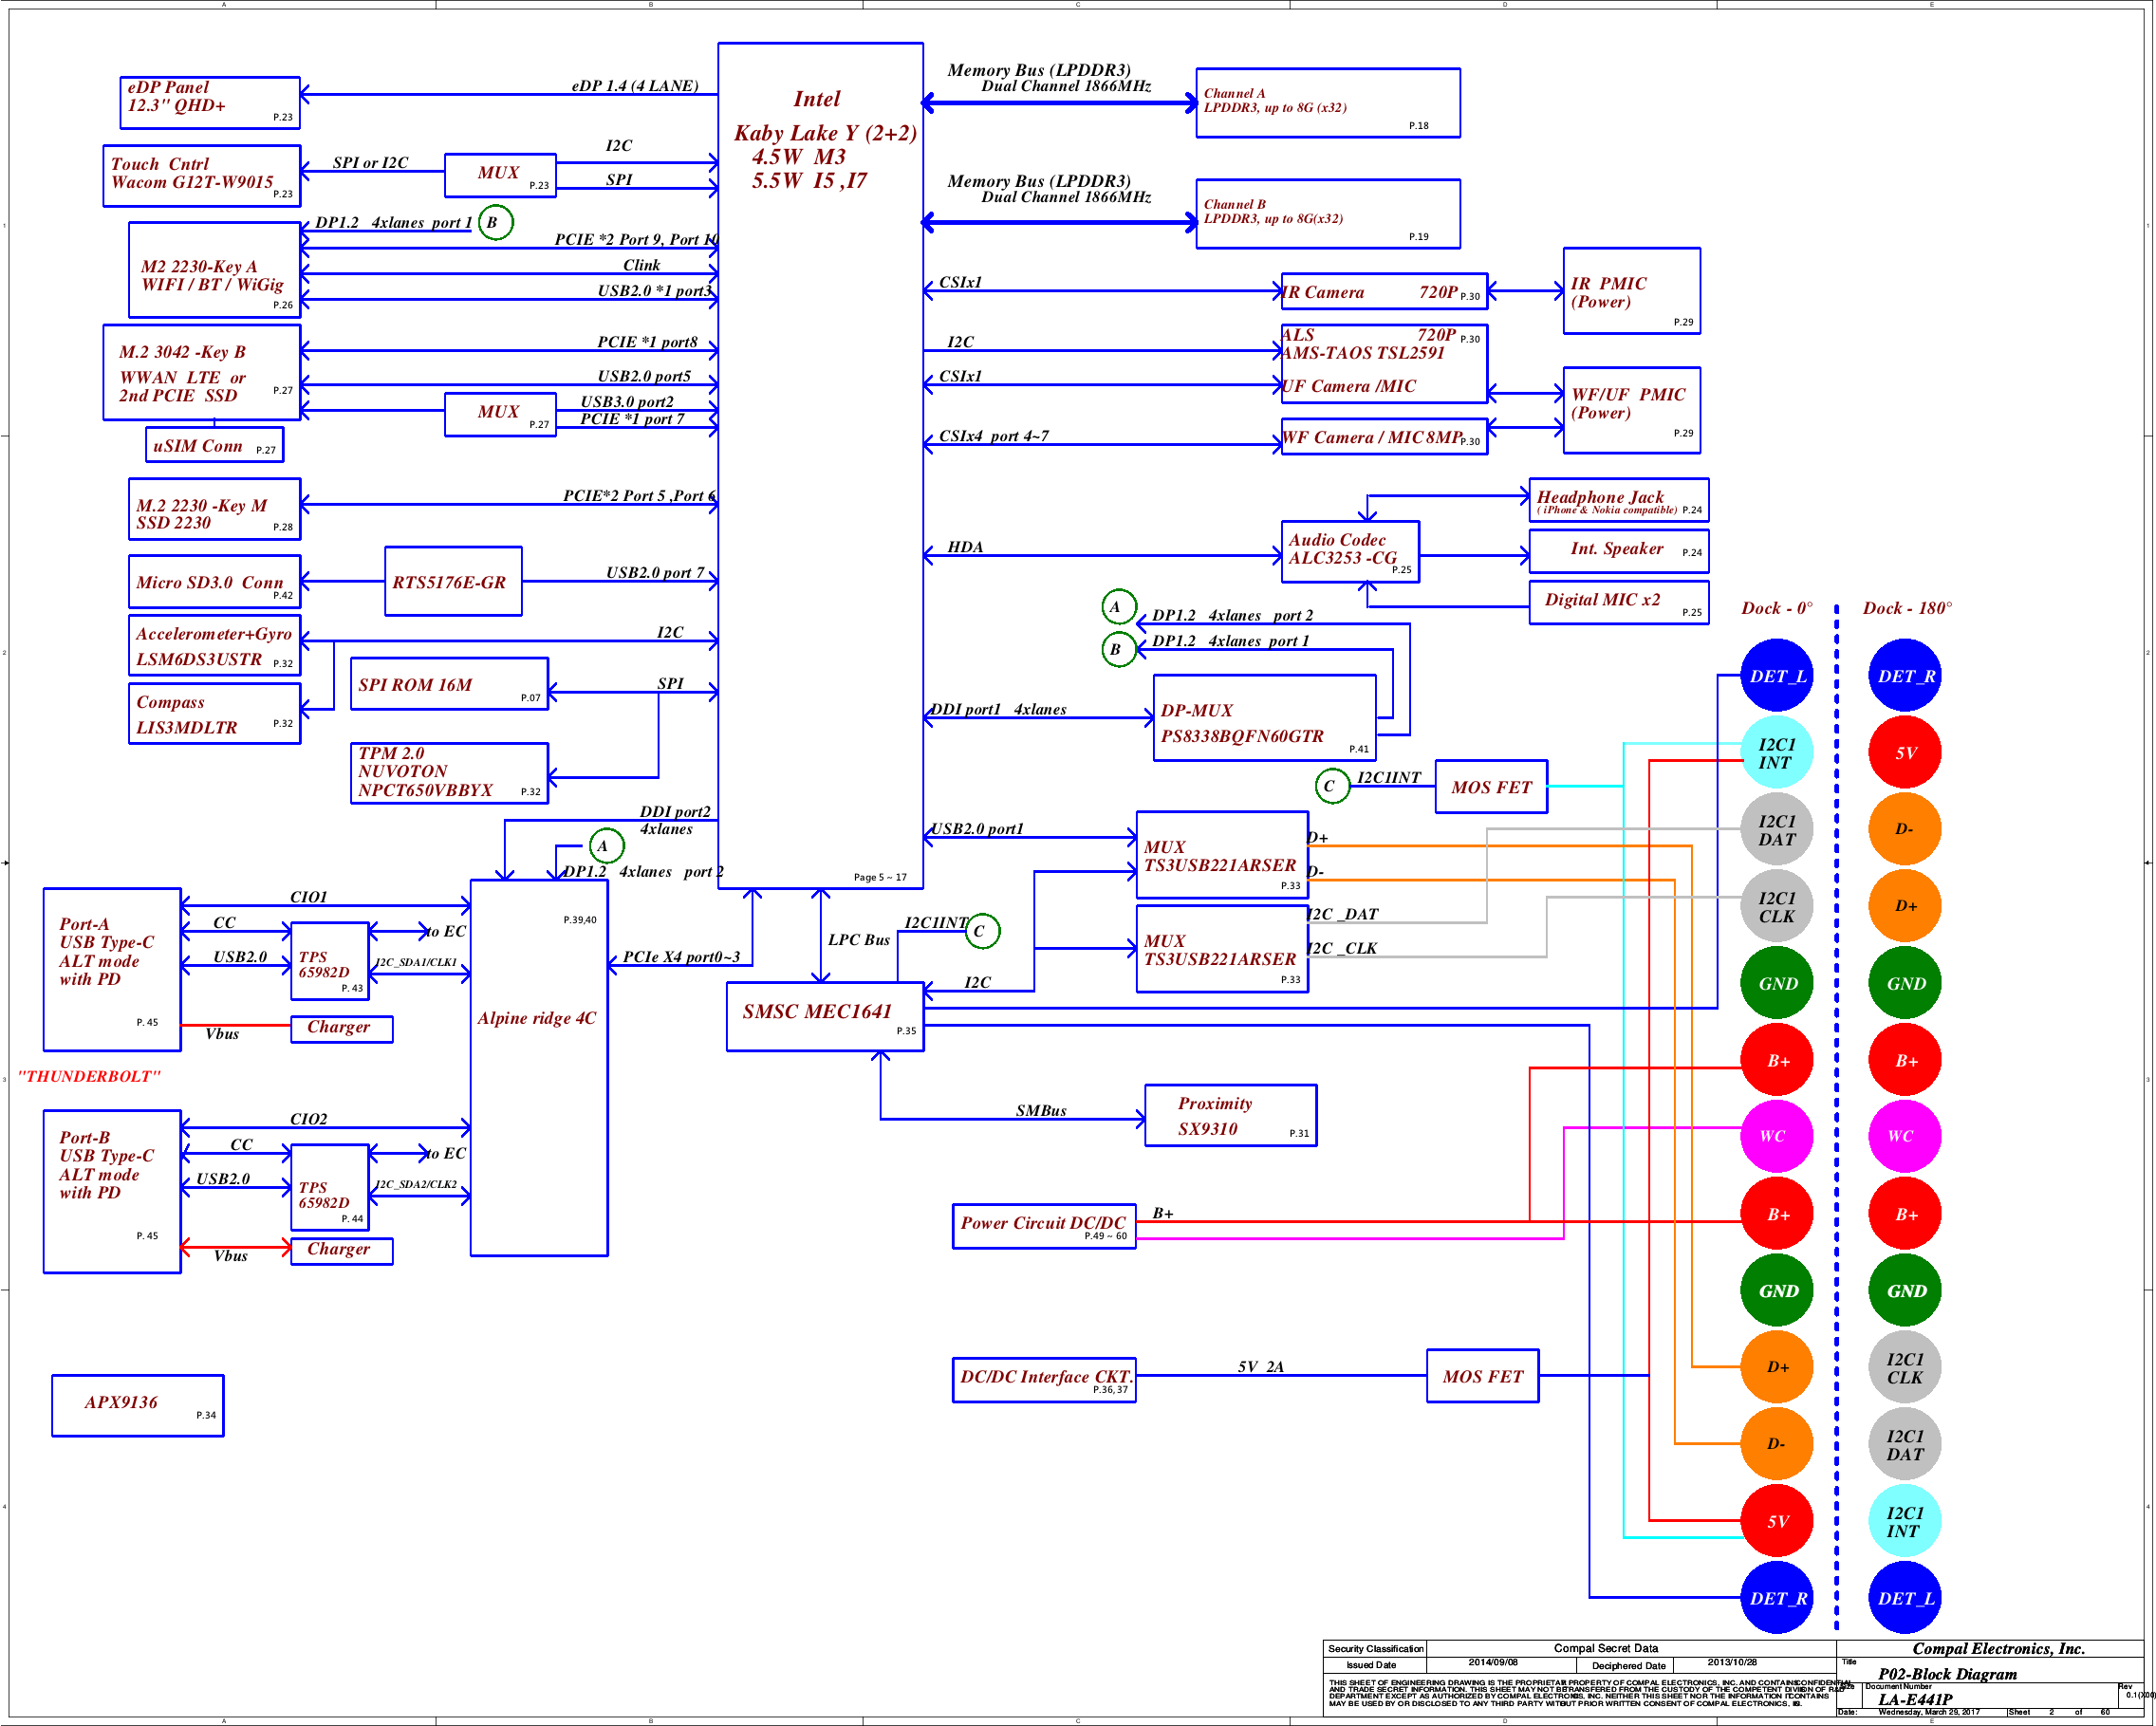
Task: Select the 'Compal Electronics, Inc.' title block text
Action: click(x=1998, y=1648)
